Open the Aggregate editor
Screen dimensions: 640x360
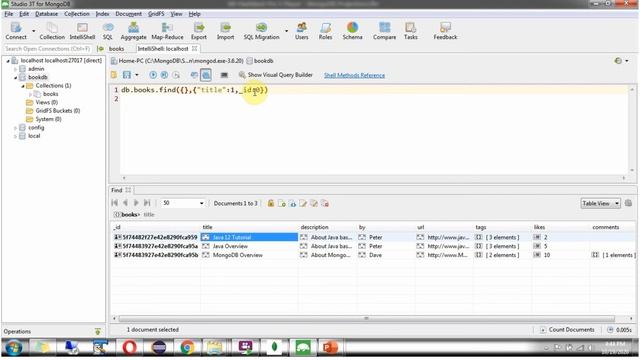click(x=133, y=31)
